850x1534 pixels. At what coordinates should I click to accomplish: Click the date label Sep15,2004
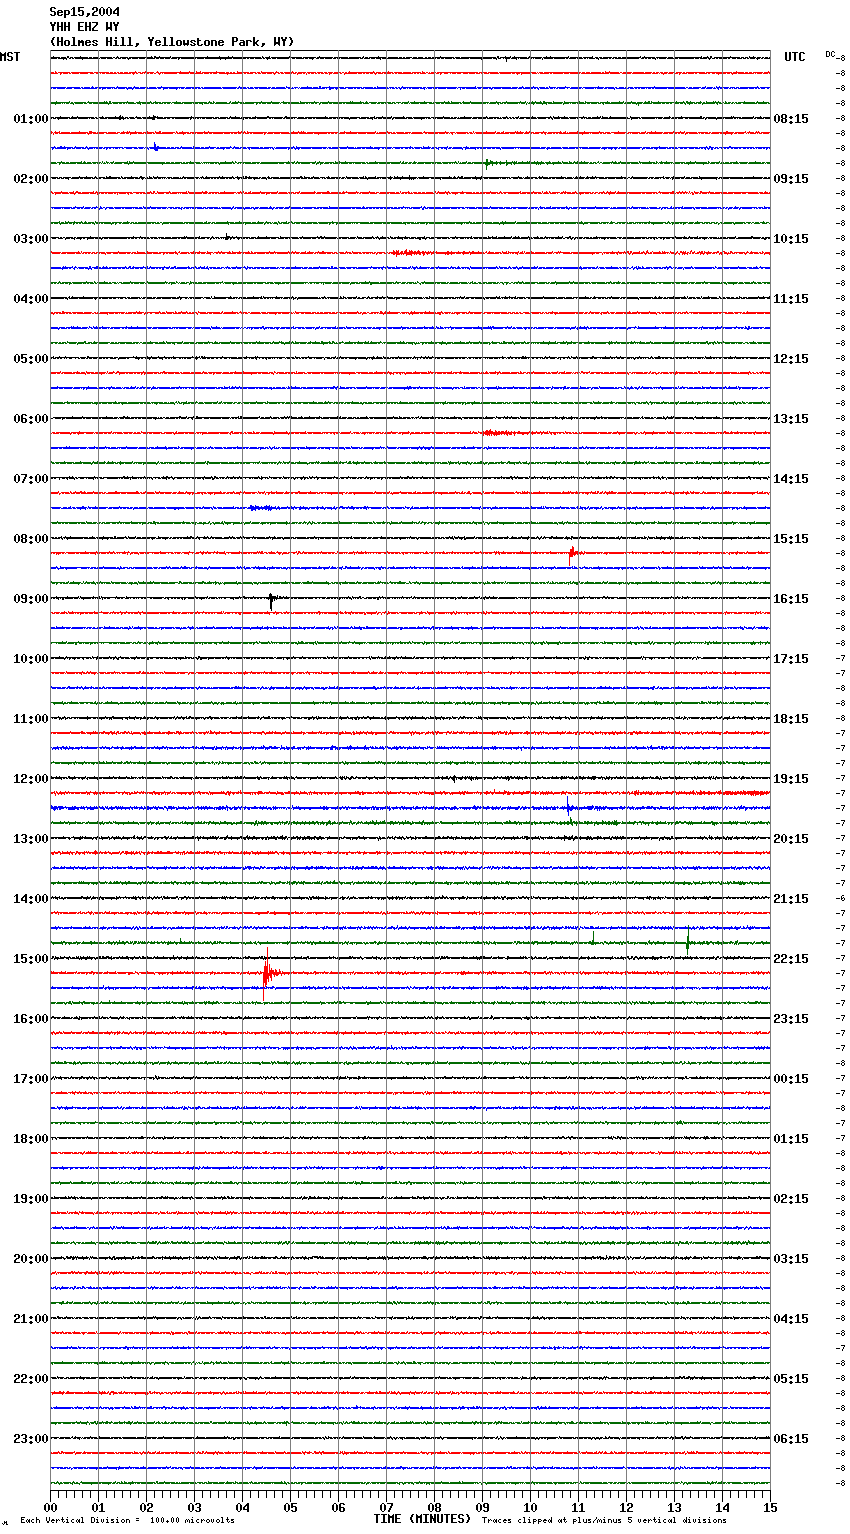point(84,12)
